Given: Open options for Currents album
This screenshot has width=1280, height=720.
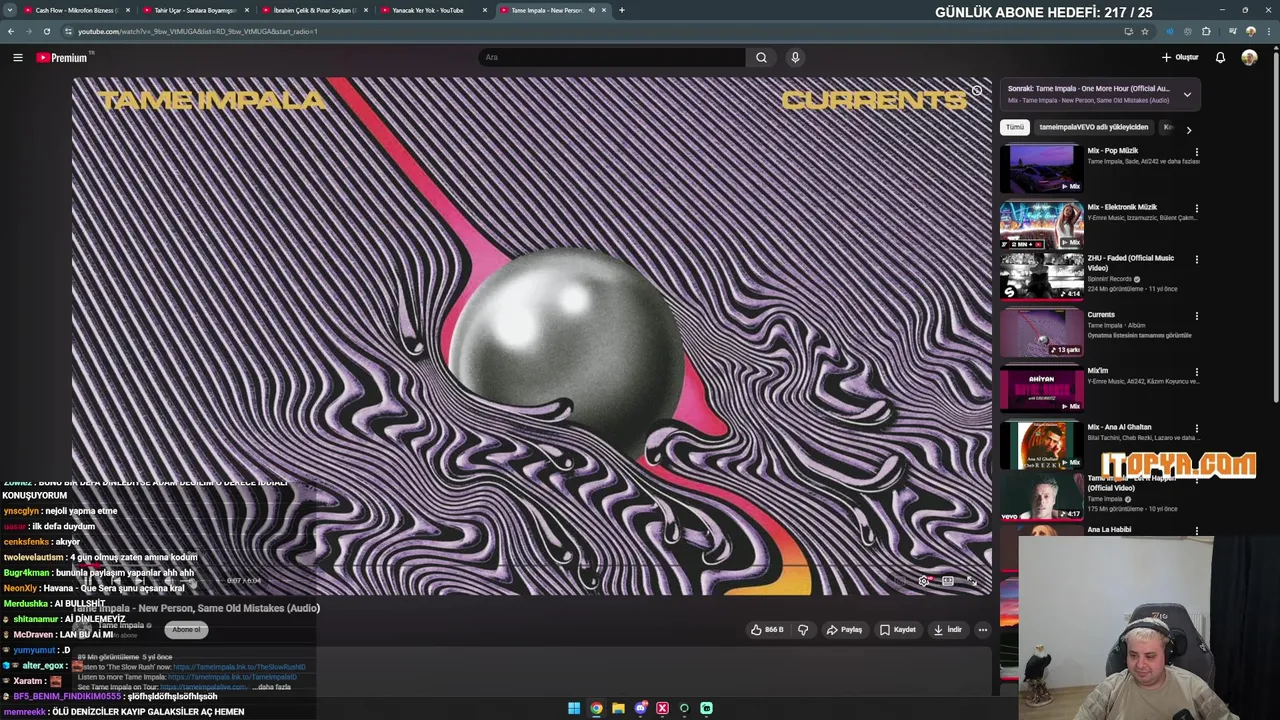Looking at the screenshot, I should [1196, 316].
